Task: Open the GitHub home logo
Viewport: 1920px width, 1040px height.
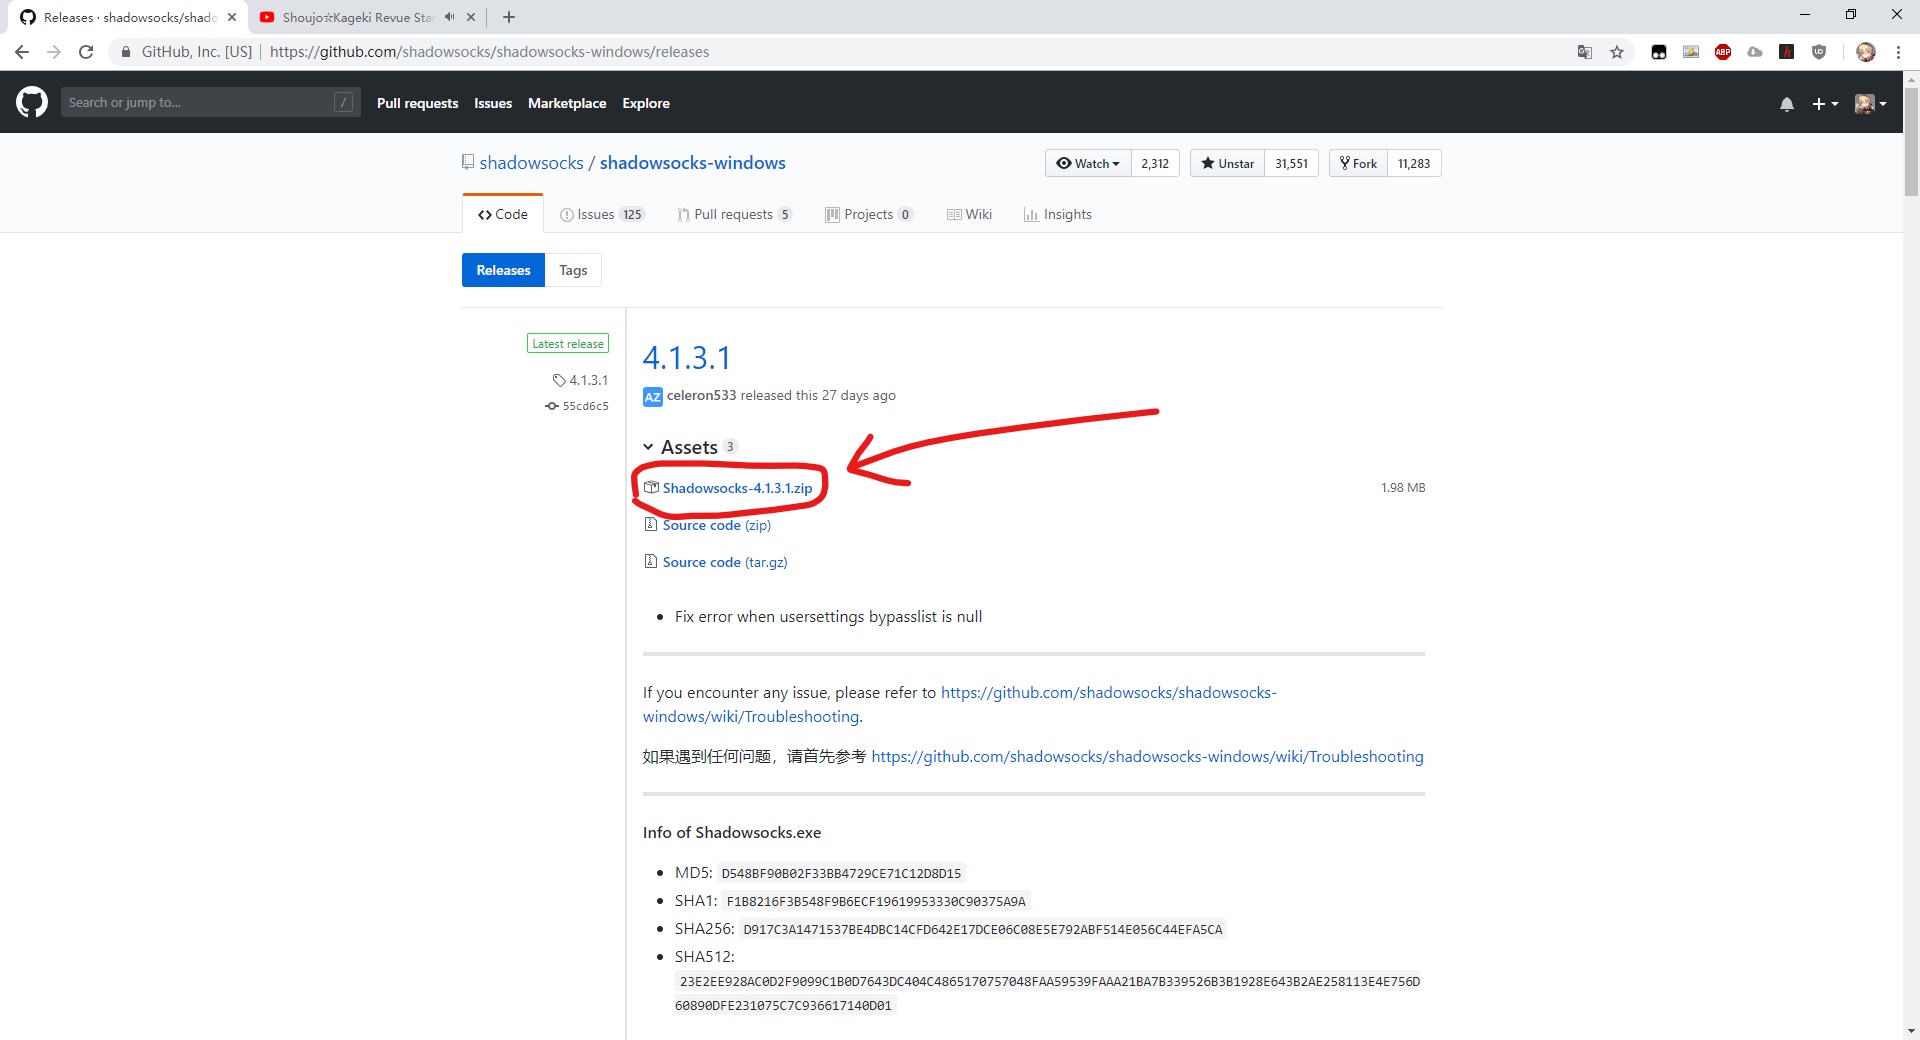Action: pos(32,102)
